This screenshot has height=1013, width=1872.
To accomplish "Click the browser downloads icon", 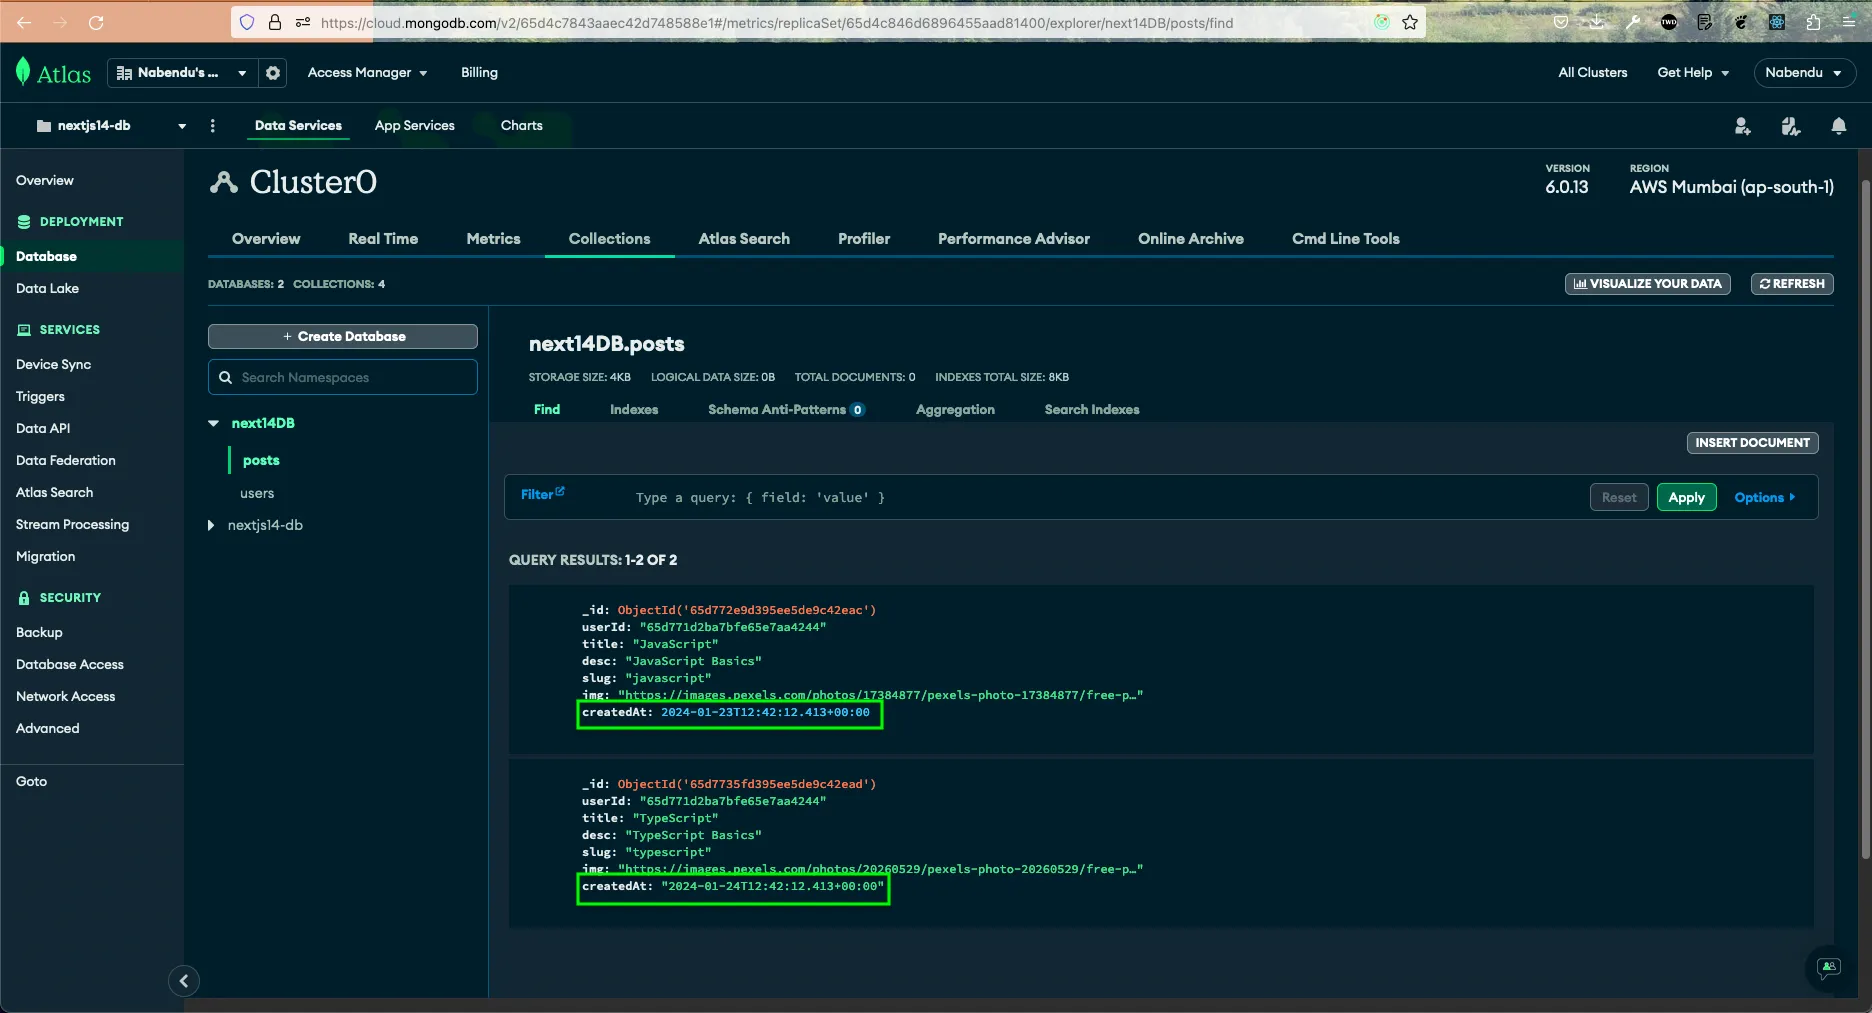I will tap(1597, 22).
